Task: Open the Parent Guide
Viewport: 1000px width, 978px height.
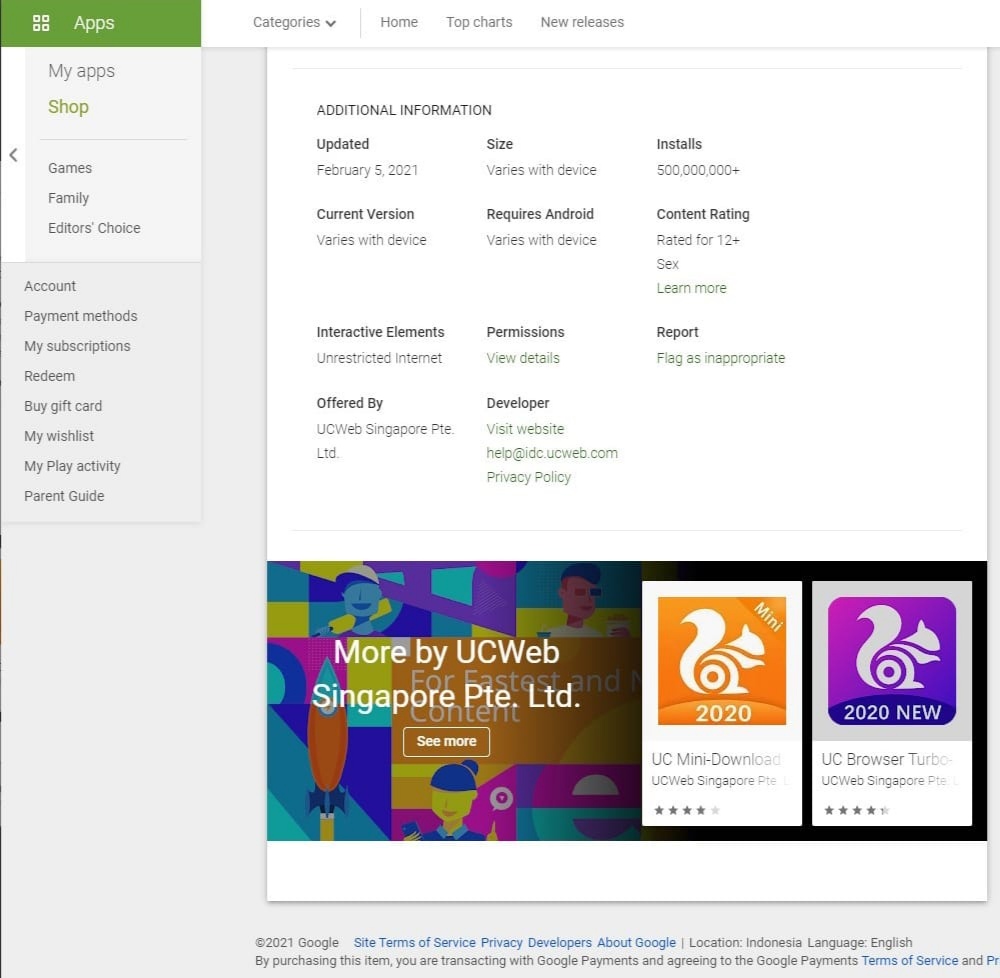Action: (64, 496)
